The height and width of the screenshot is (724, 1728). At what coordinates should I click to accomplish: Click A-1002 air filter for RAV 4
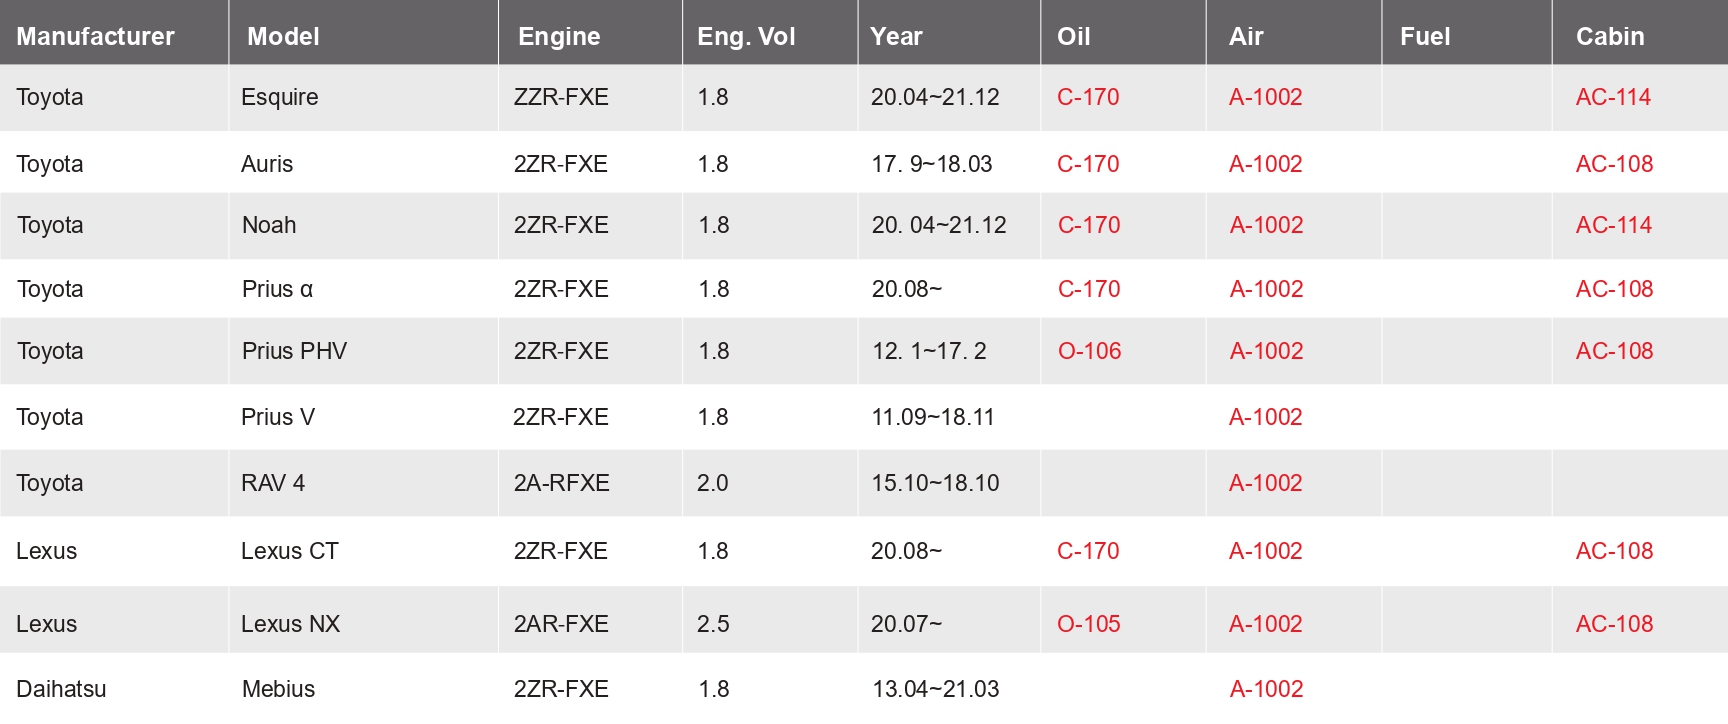1265,483
